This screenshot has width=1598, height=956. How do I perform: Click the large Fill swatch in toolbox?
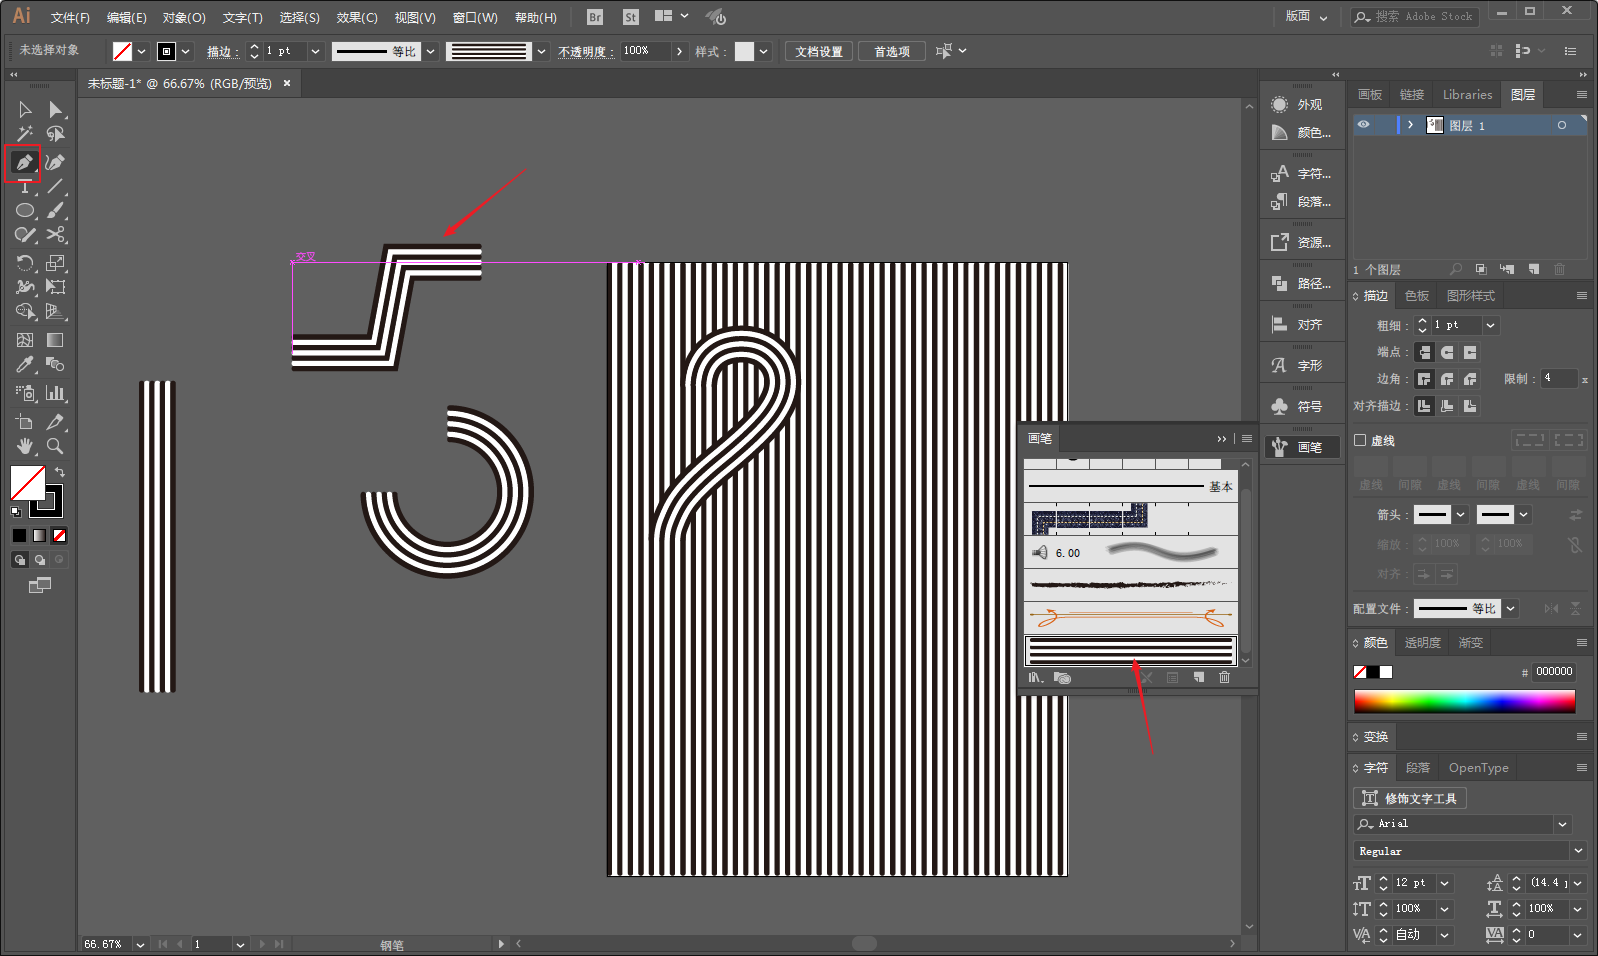(x=27, y=483)
